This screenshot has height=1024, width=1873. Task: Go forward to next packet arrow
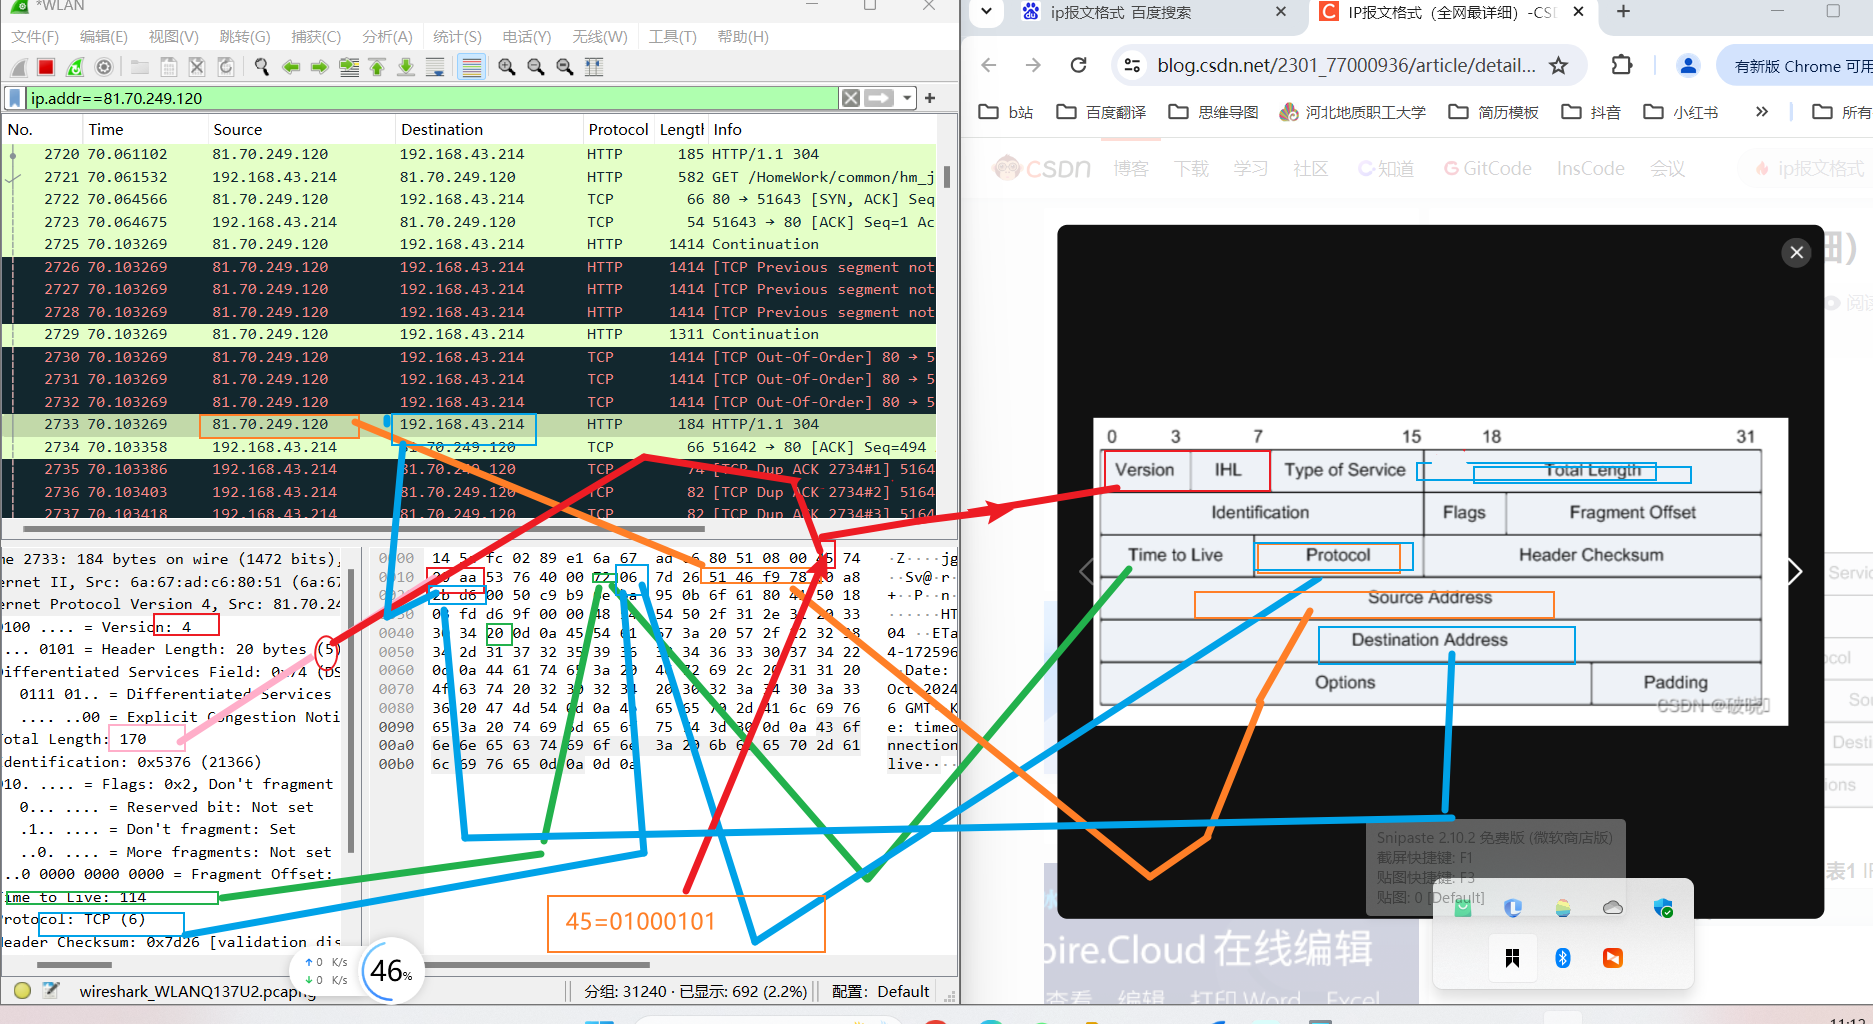click(319, 67)
